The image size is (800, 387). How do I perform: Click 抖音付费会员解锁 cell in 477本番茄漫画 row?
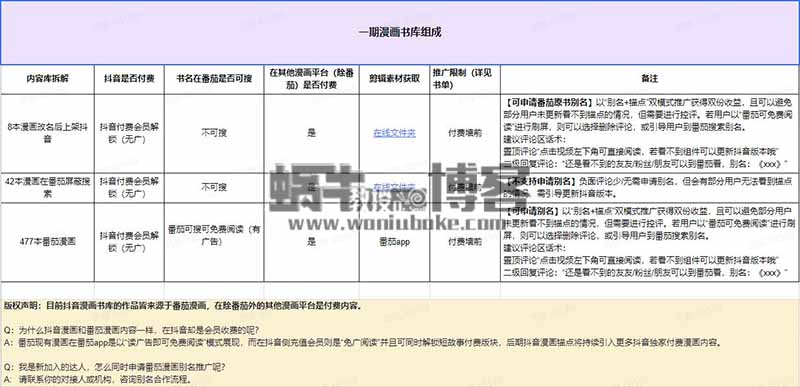pyautogui.click(x=129, y=242)
